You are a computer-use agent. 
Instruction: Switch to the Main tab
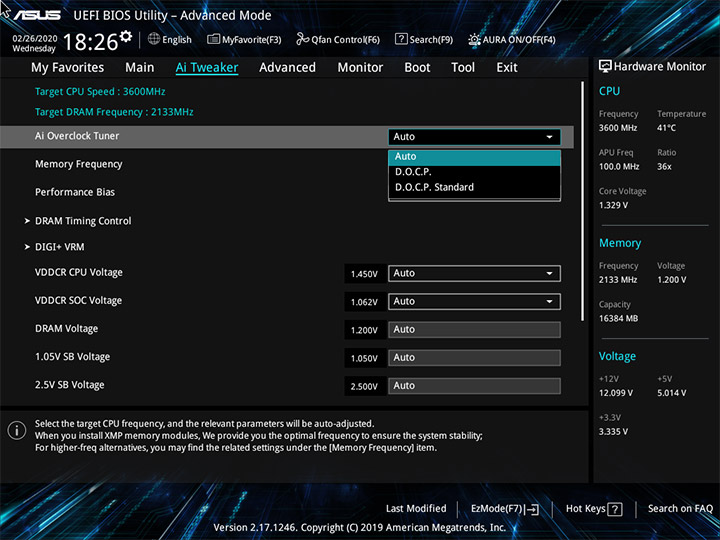coord(140,68)
